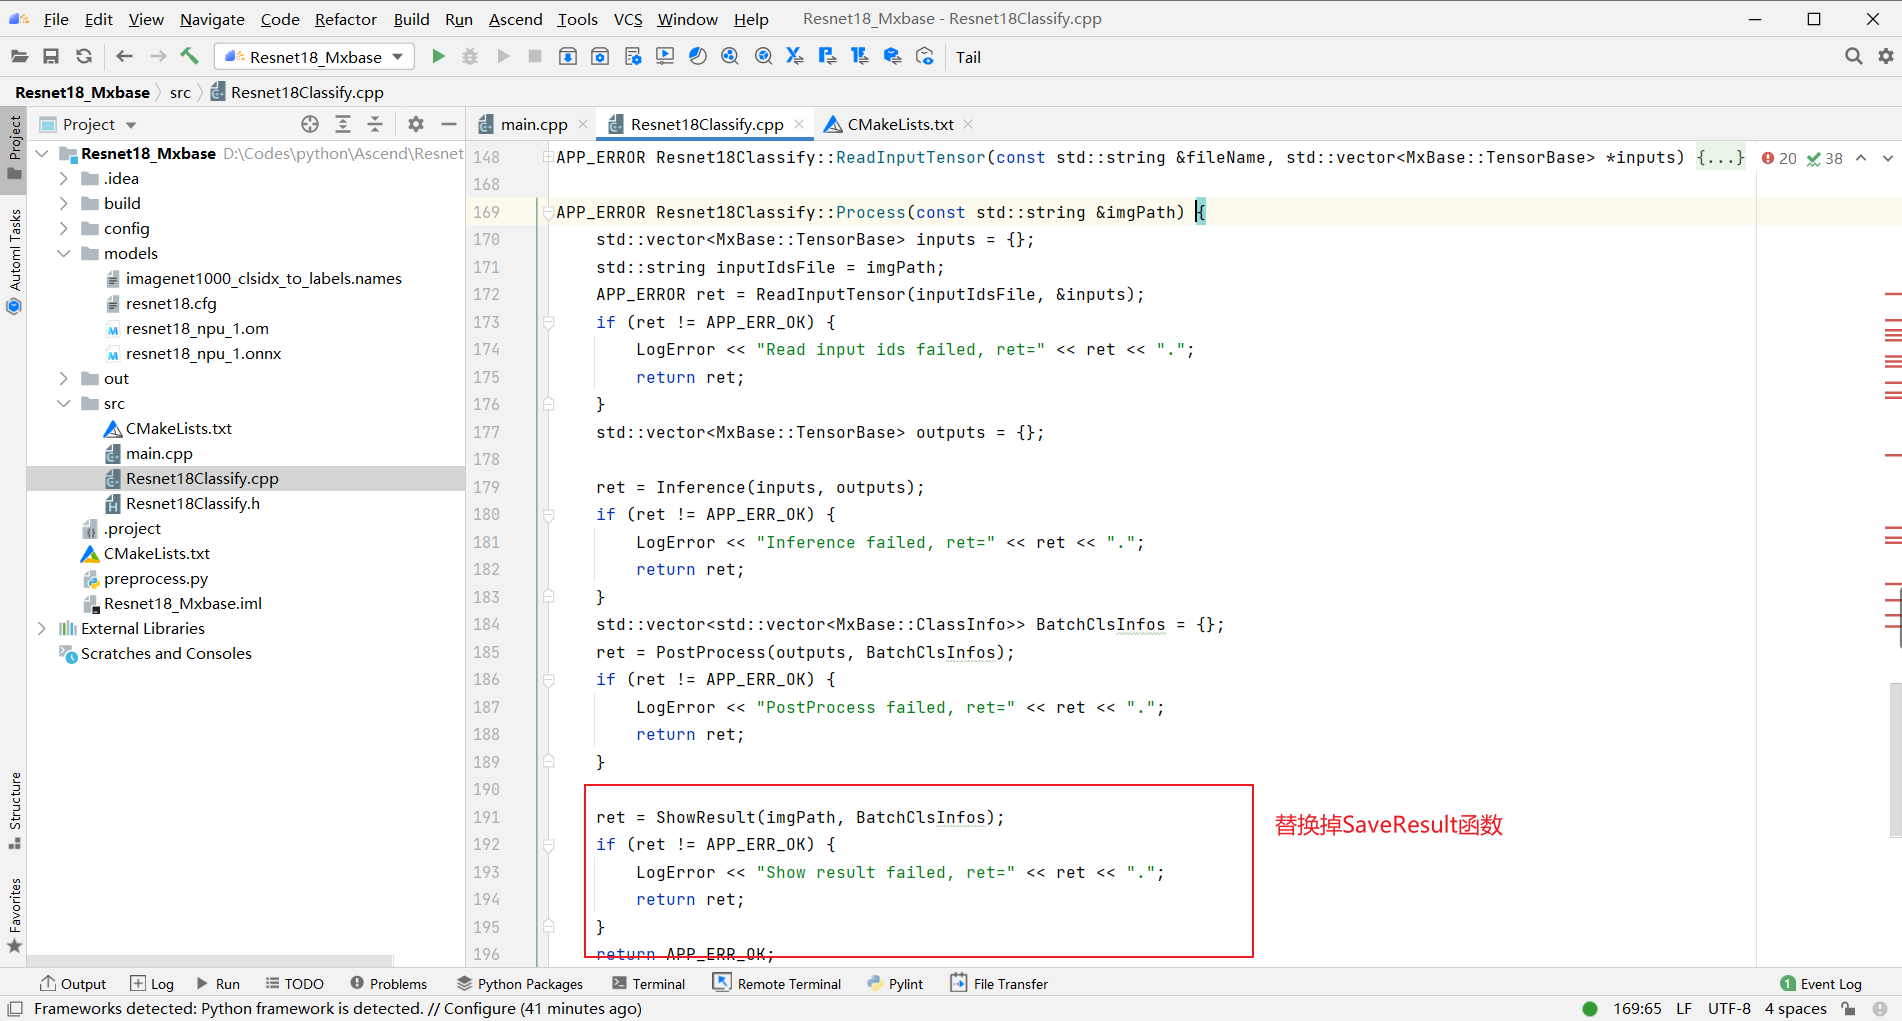Open the Ascend menu
1902x1021 pixels.
click(515, 19)
